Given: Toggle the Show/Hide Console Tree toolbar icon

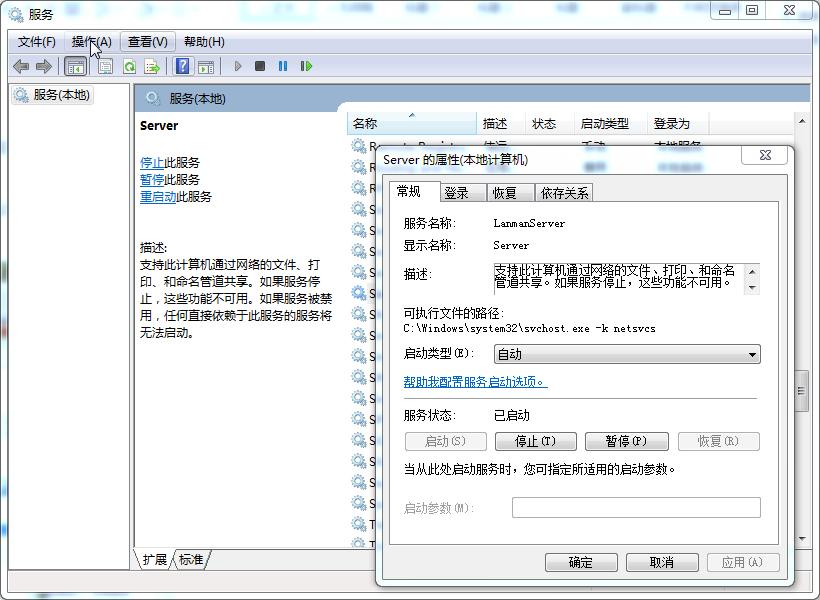Looking at the screenshot, I should 76,66.
